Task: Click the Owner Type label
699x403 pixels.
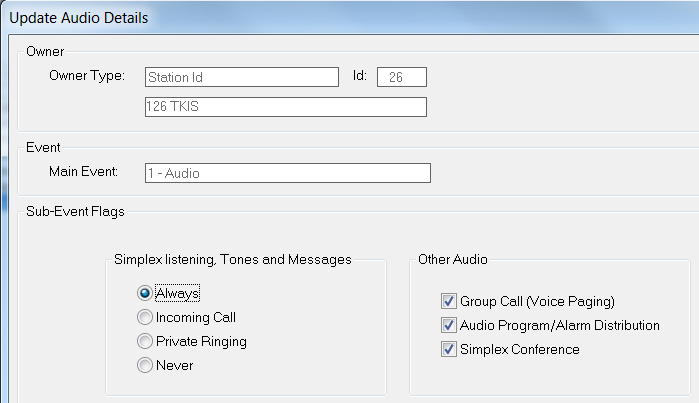Action: point(86,75)
